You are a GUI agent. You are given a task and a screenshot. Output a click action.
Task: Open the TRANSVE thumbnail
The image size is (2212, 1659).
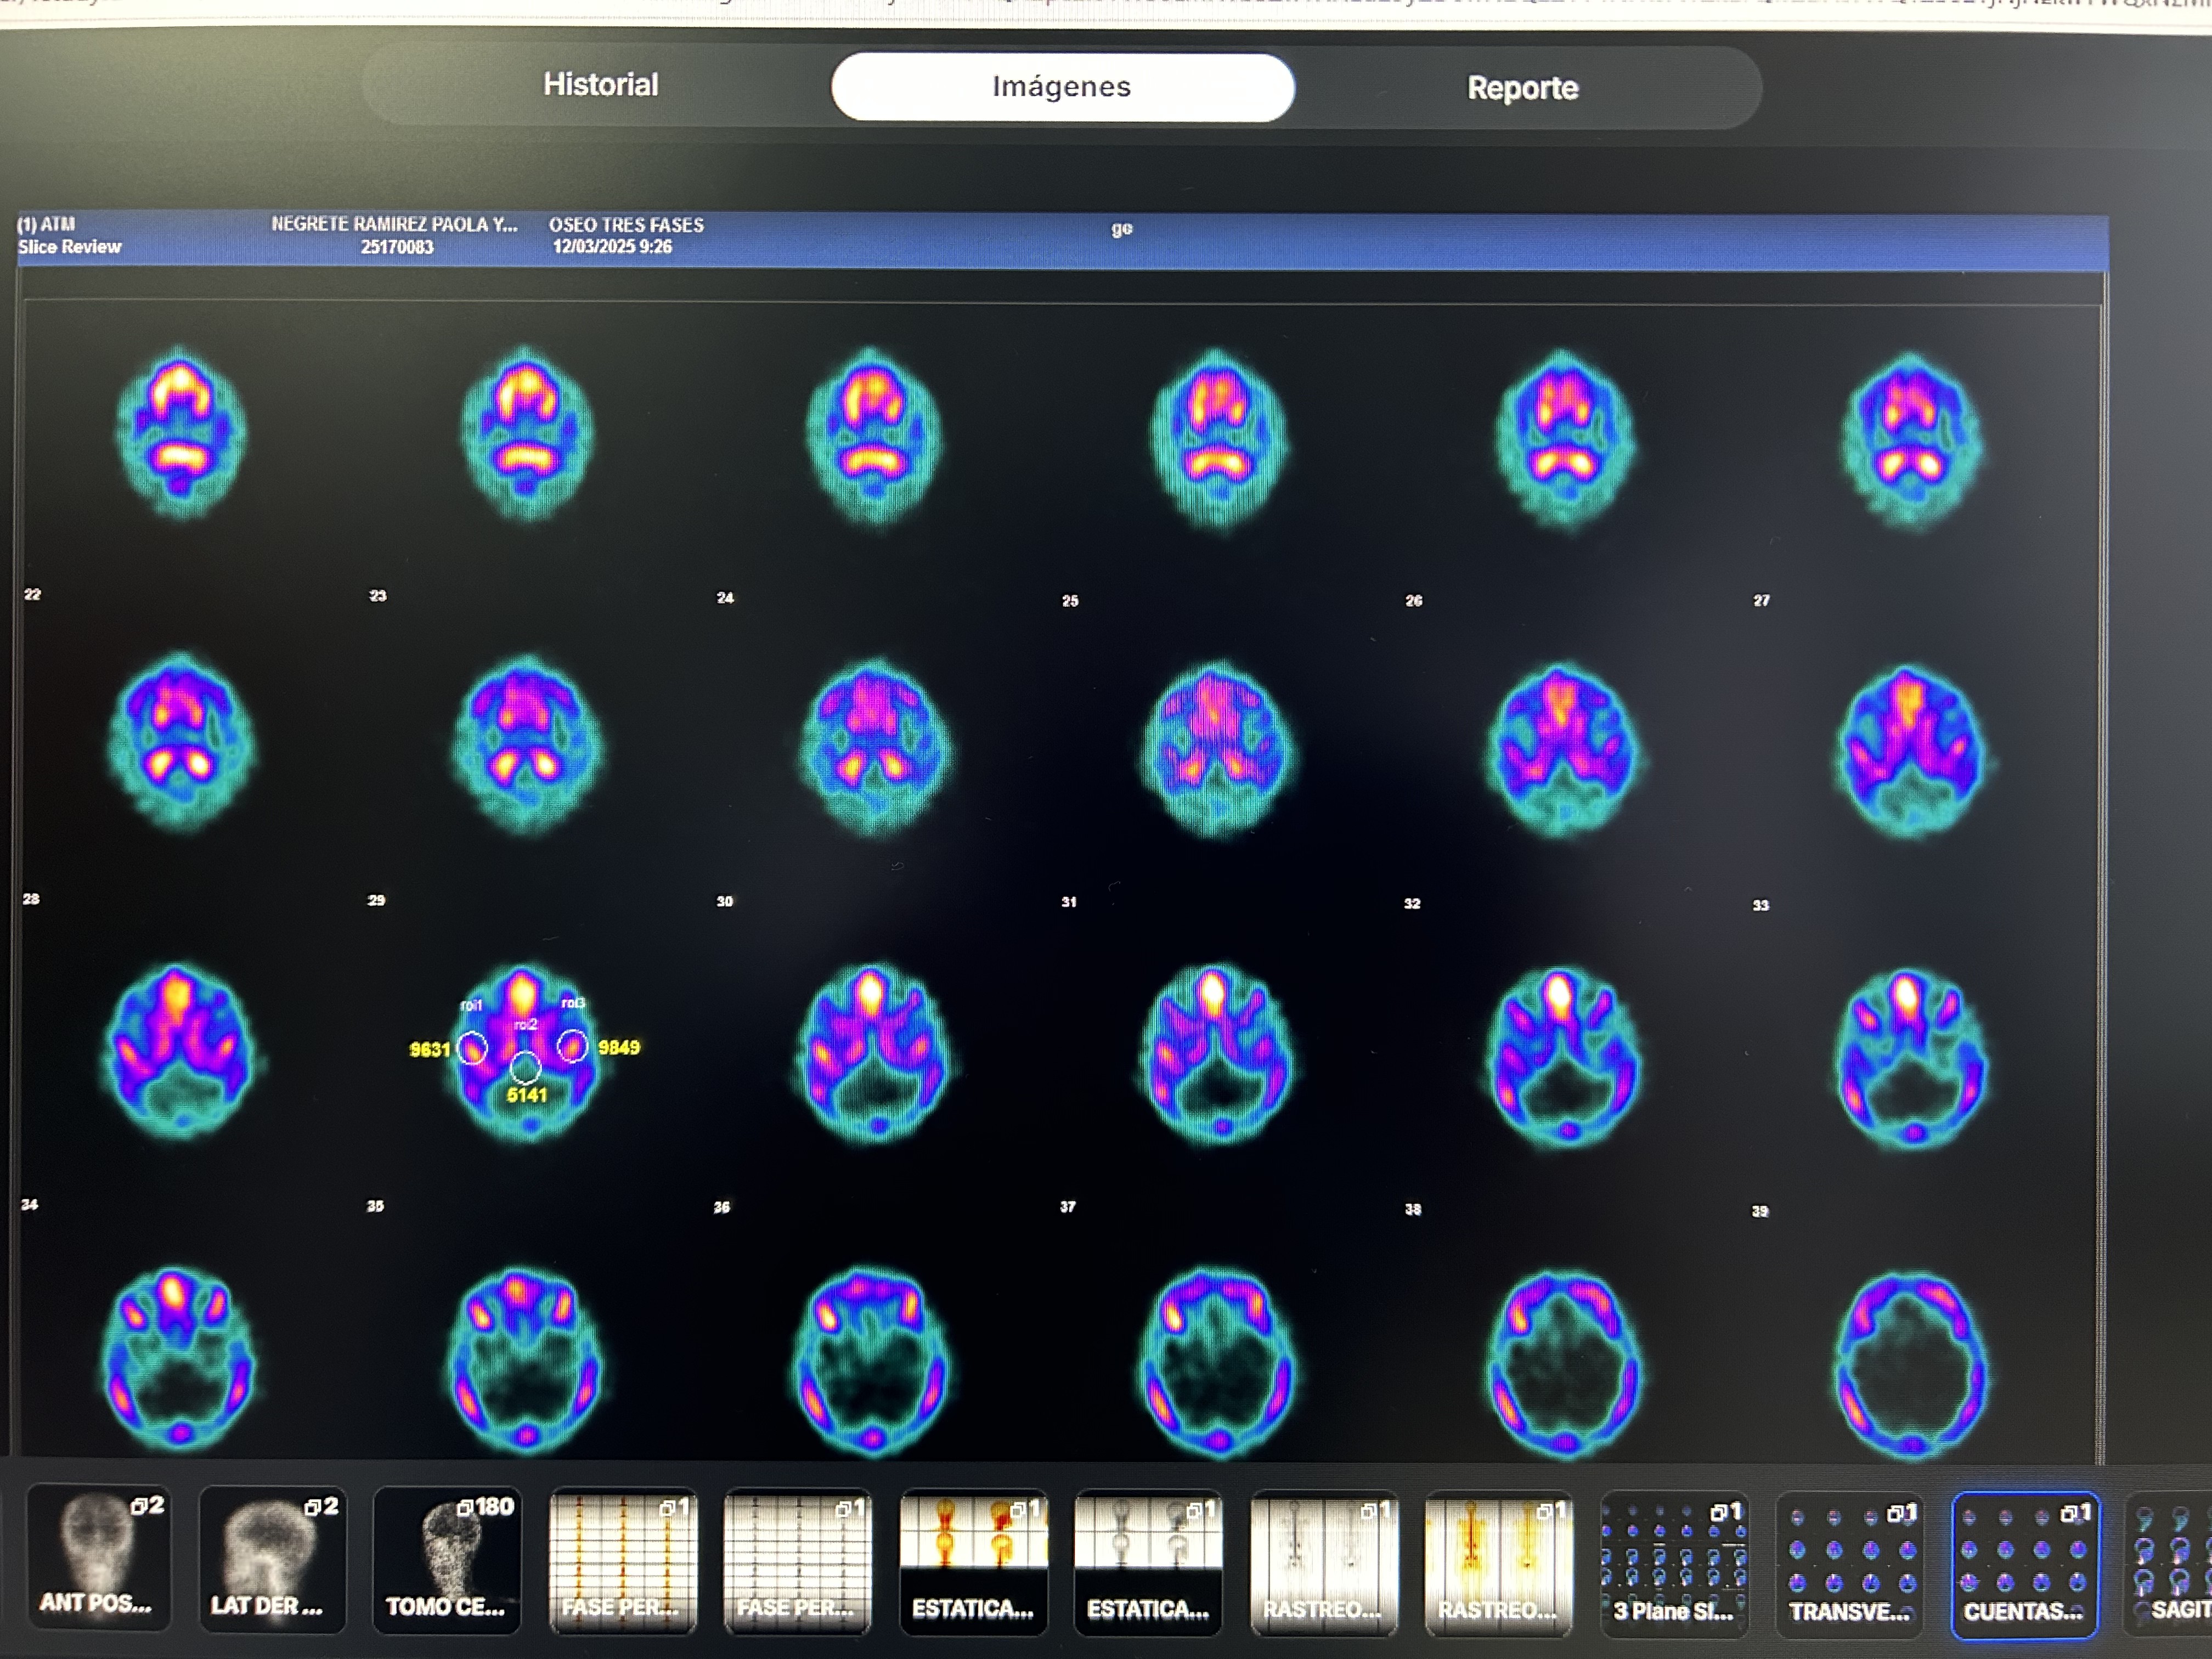1849,1566
